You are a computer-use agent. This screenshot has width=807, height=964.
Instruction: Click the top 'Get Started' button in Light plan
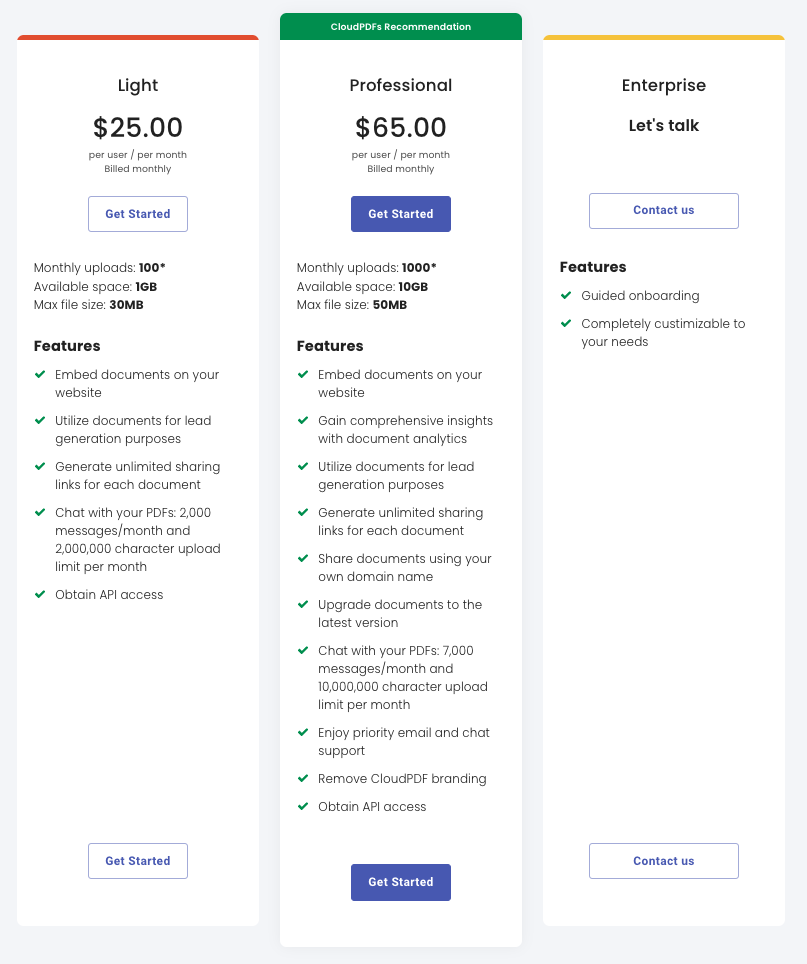click(137, 213)
